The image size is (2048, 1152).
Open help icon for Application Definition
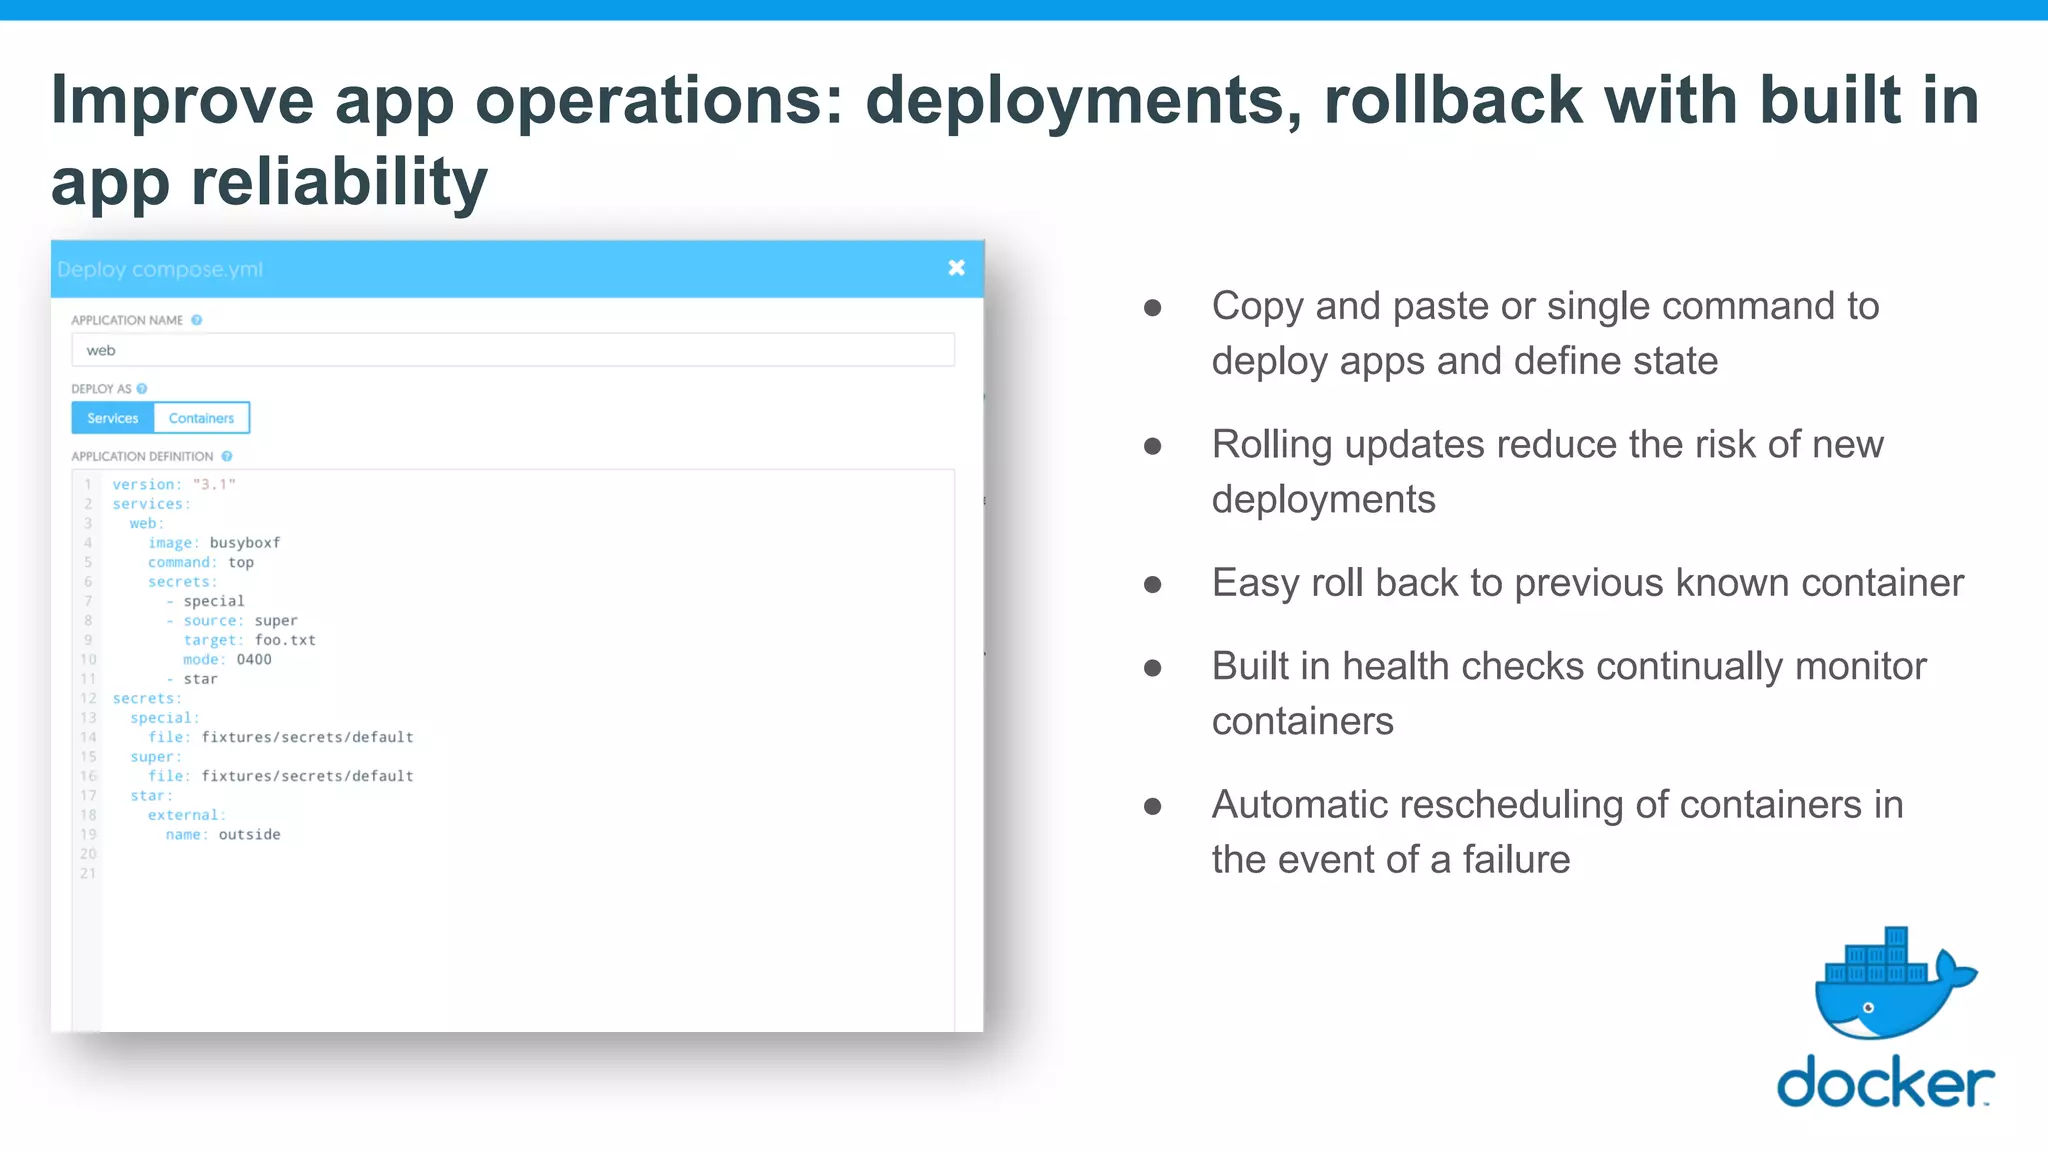pyautogui.click(x=227, y=456)
